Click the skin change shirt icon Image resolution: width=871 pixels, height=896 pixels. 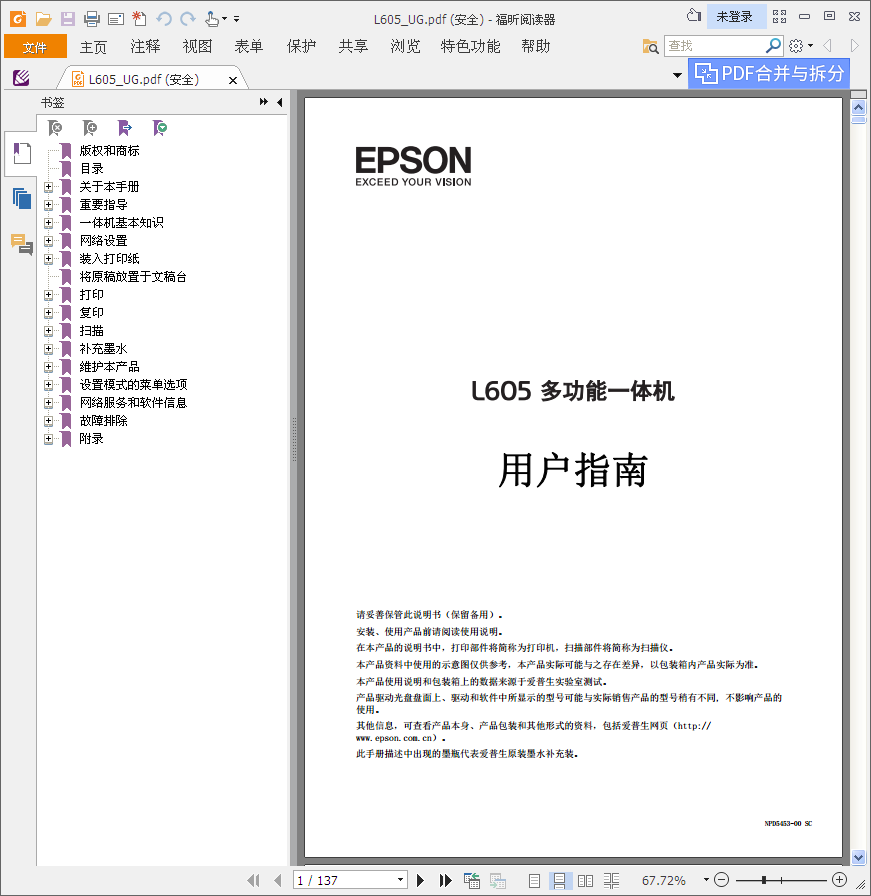[x=694, y=15]
